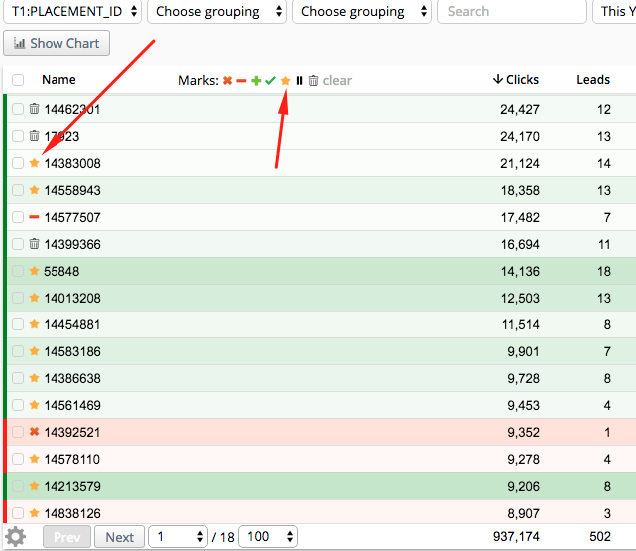Click the Show Chart button
Image resolution: width=636 pixels, height=551 pixels.
click(x=57, y=44)
